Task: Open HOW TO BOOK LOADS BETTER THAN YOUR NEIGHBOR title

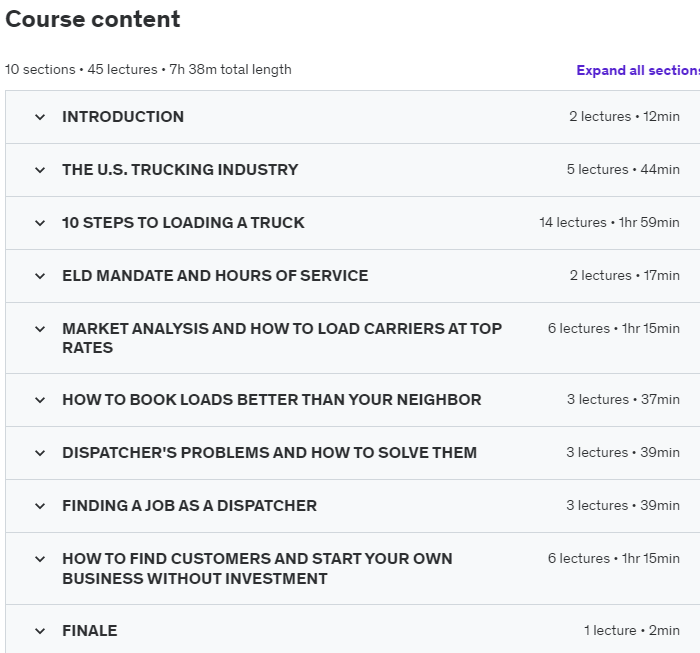Action: coord(272,399)
